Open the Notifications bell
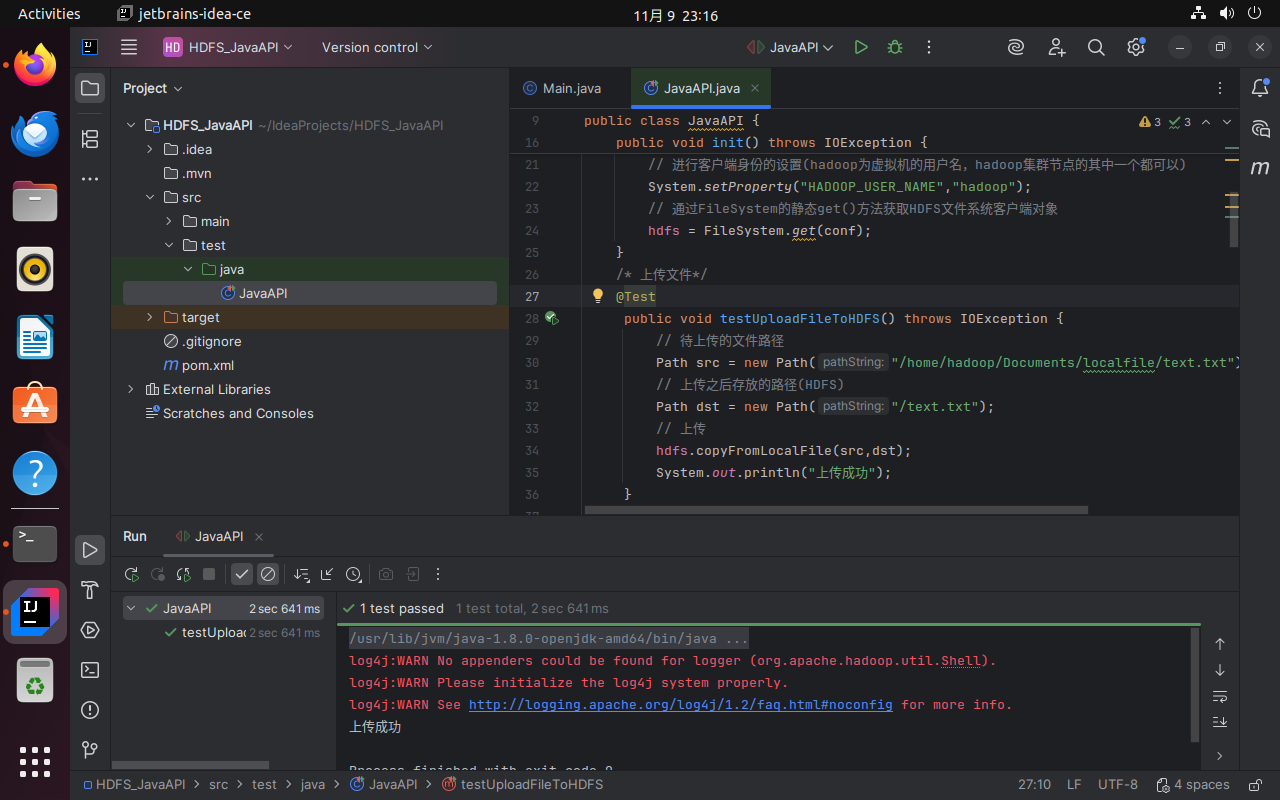This screenshot has height=800, width=1280. pos(1260,88)
